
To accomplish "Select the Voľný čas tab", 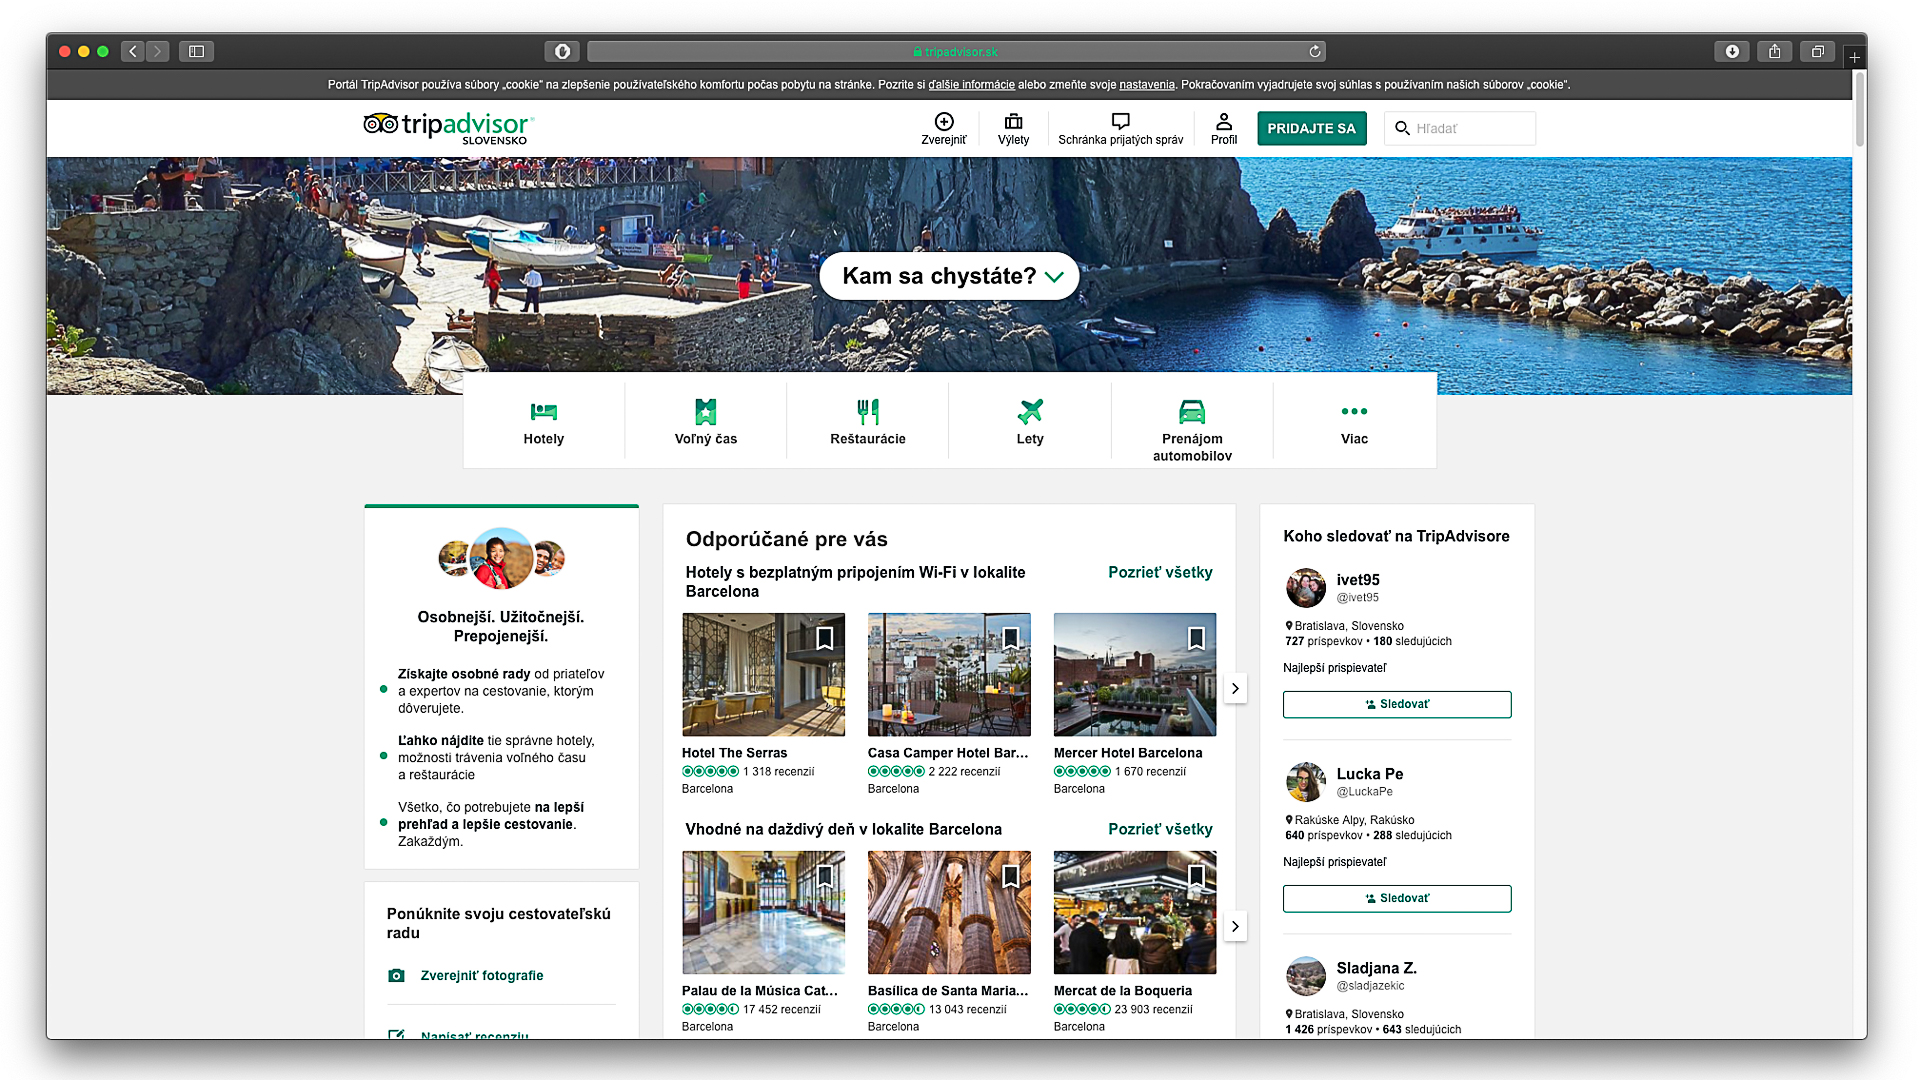I will click(x=706, y=422).
